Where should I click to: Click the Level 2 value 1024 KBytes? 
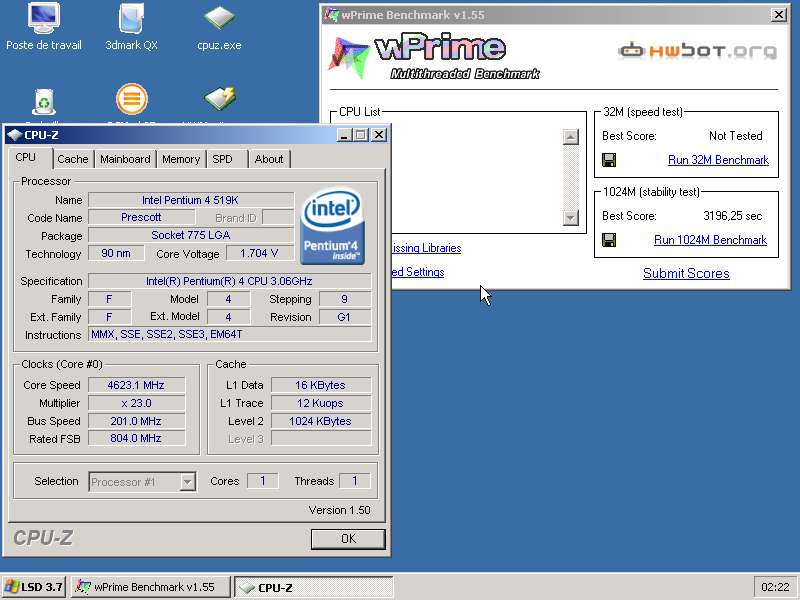click(321, 421)
